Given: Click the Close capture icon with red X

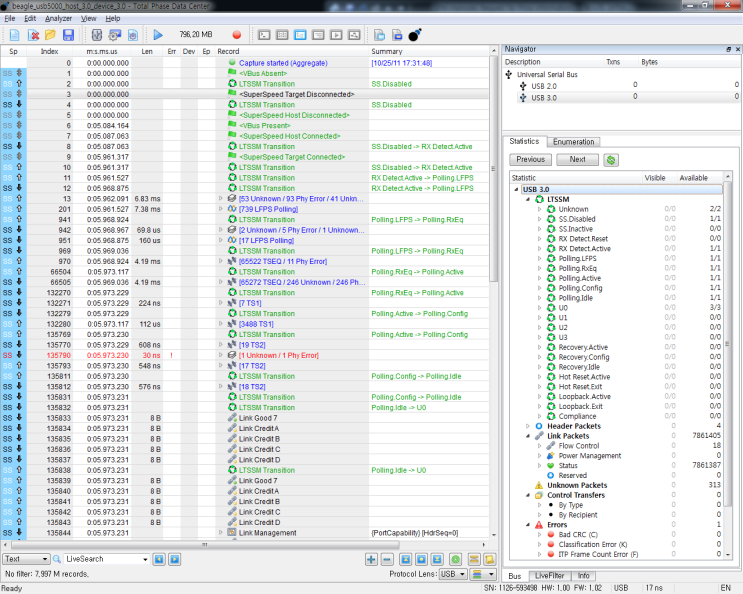Looking at the screenshot, I should click(33, 35).
